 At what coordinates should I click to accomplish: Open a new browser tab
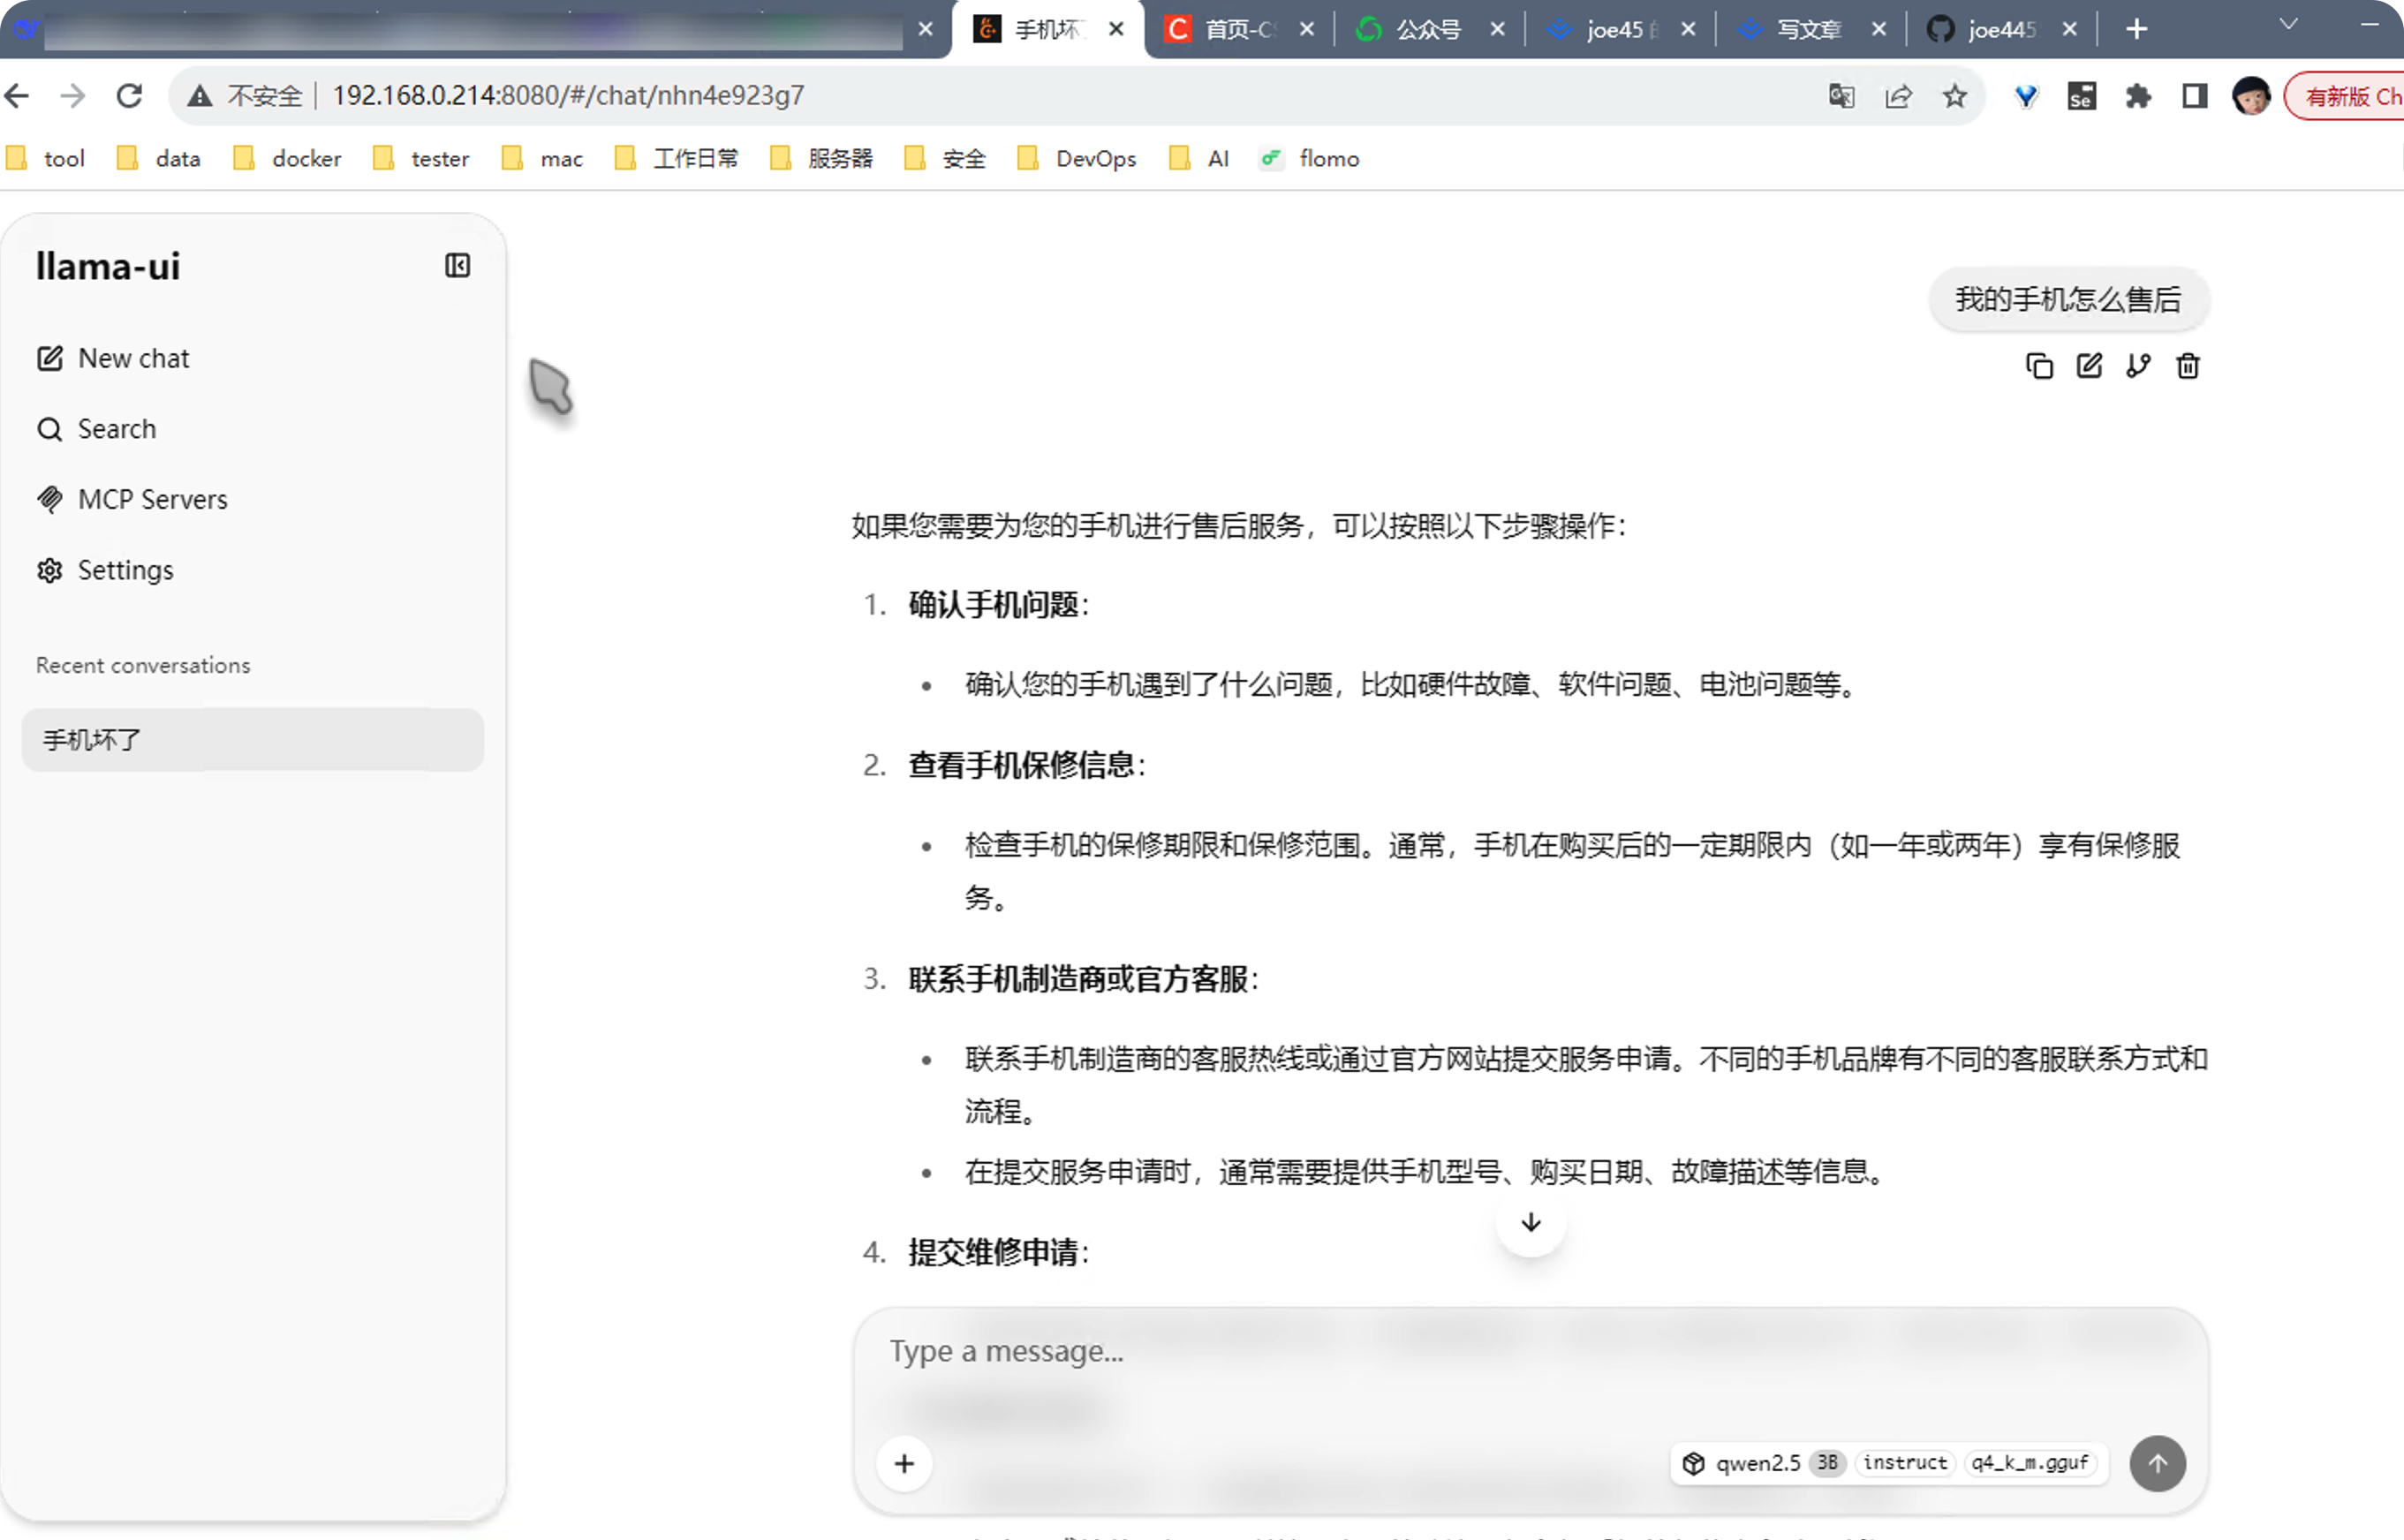coord(2137,30)
